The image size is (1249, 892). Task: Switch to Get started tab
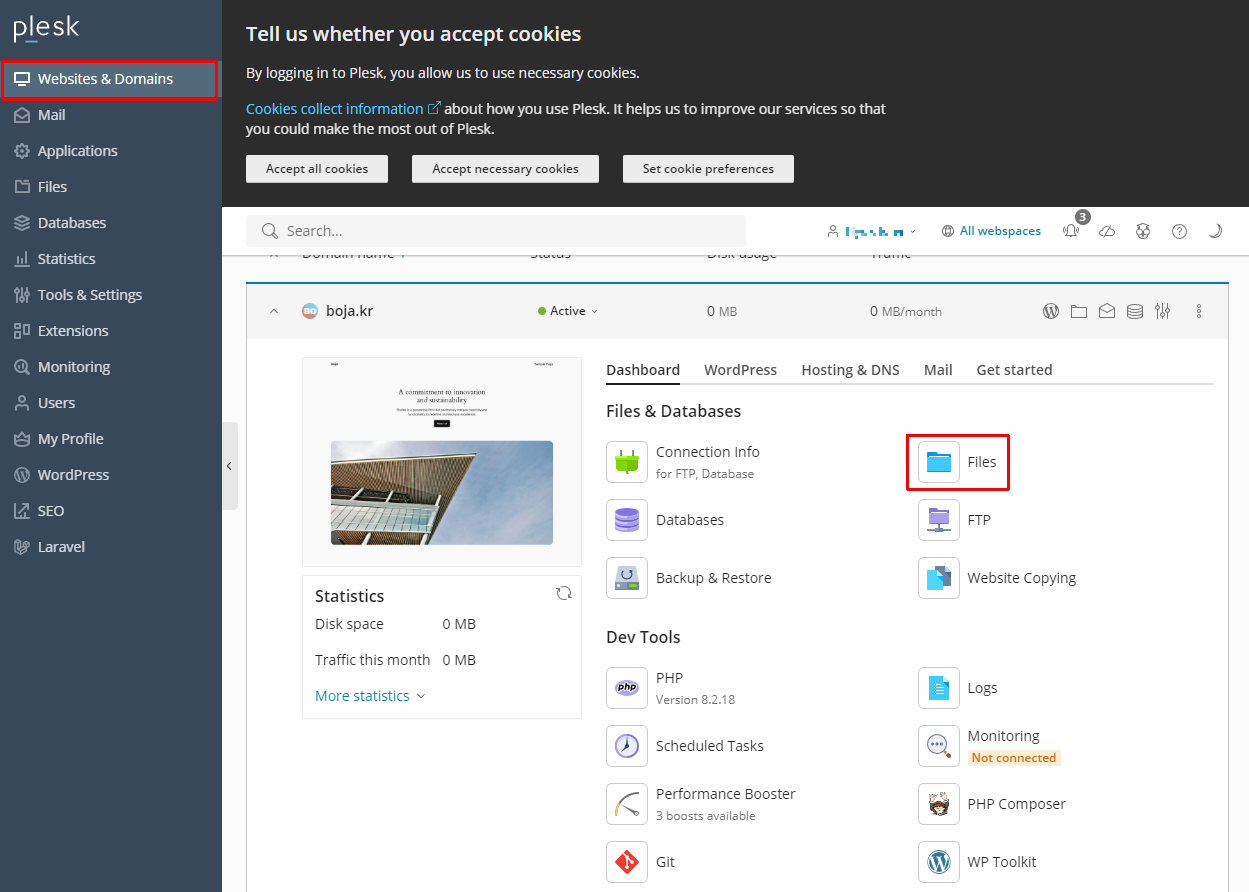point(1014,370)
